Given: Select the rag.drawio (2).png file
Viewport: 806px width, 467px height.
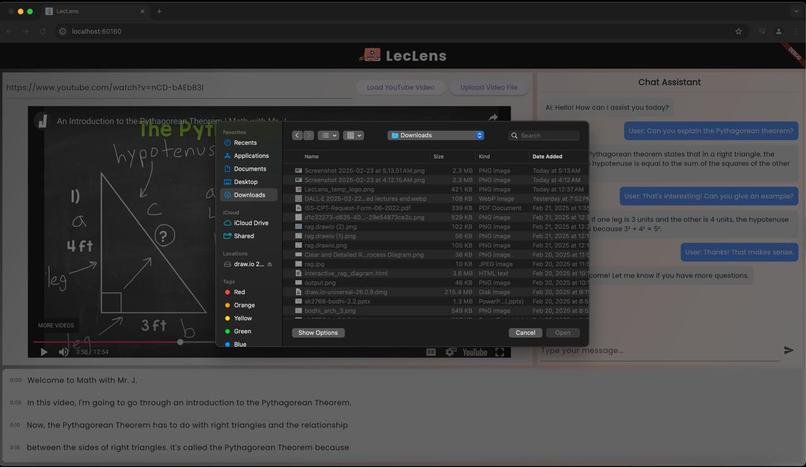Looking at the screenshot, I should coord(435,227).
